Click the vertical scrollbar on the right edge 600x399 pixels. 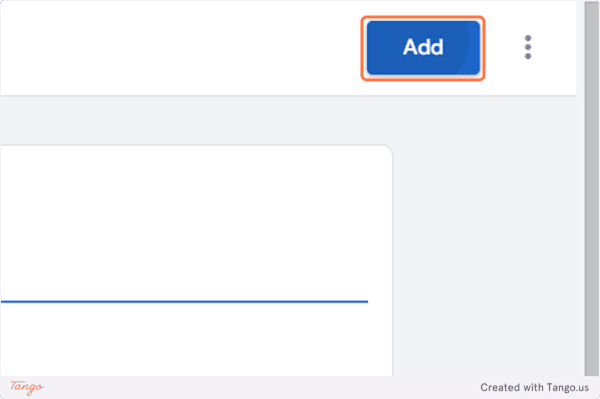pos(592,188)
